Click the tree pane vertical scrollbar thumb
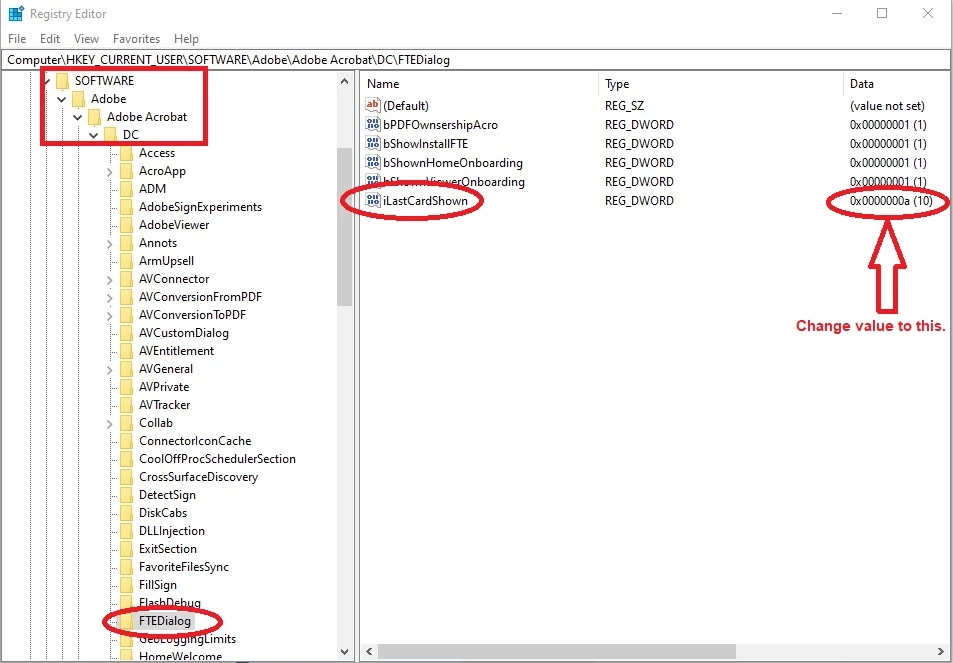Screen dimensions: 953x663 point(345,226)
